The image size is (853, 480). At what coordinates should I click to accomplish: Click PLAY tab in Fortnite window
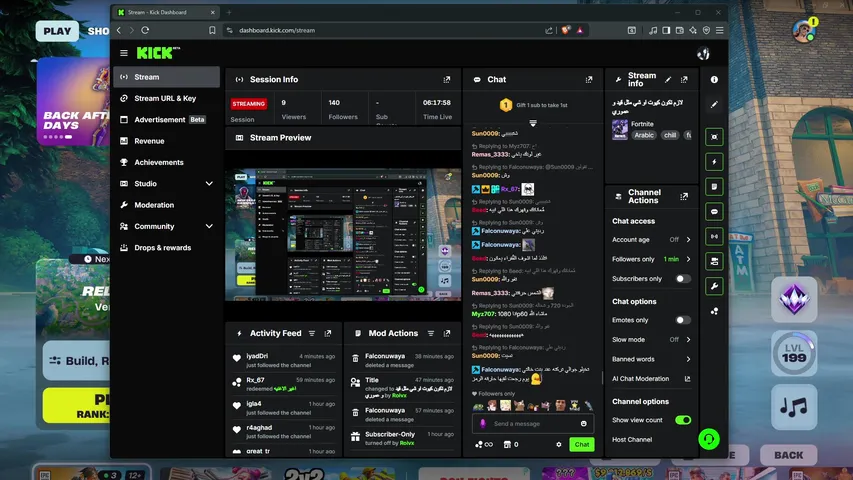coord(57,31)
